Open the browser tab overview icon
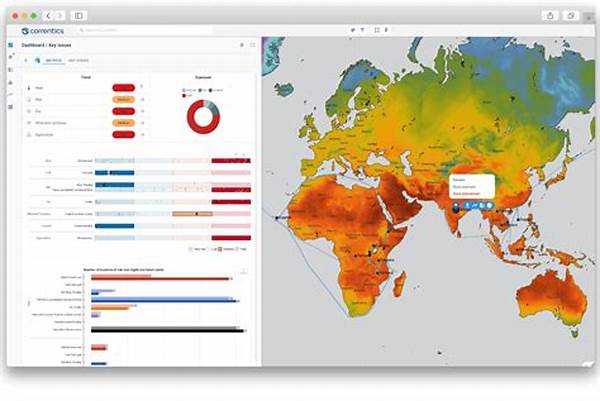The width and height of the screenshot is (600, 401). pyautogui.click(x=571, y=16)
